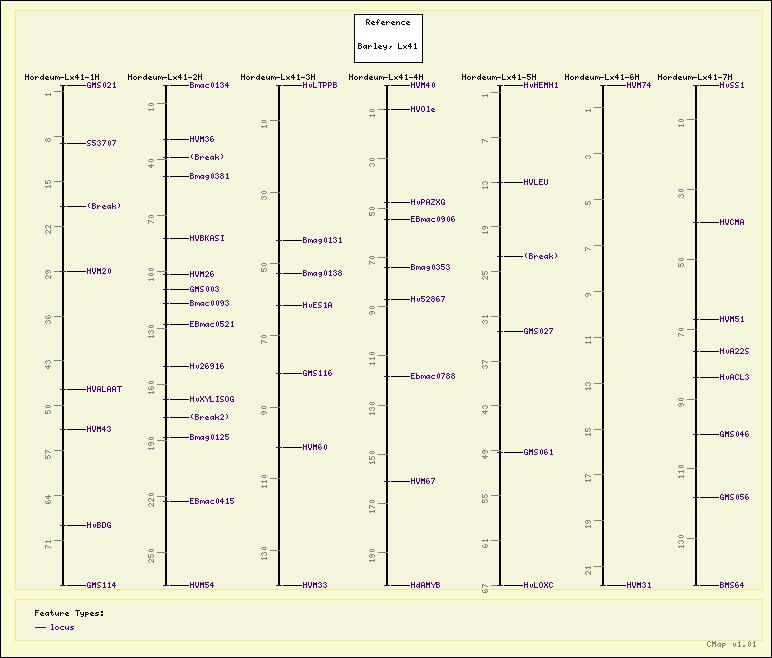
Task: Open the Bmac0134 locus on 2H
Action: pos(209,86)
